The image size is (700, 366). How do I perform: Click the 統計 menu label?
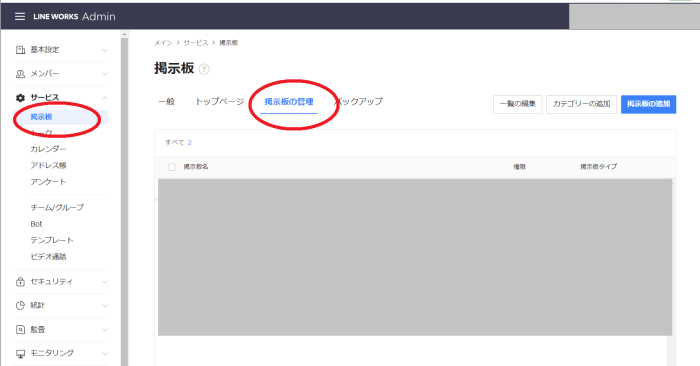point(38,306)
